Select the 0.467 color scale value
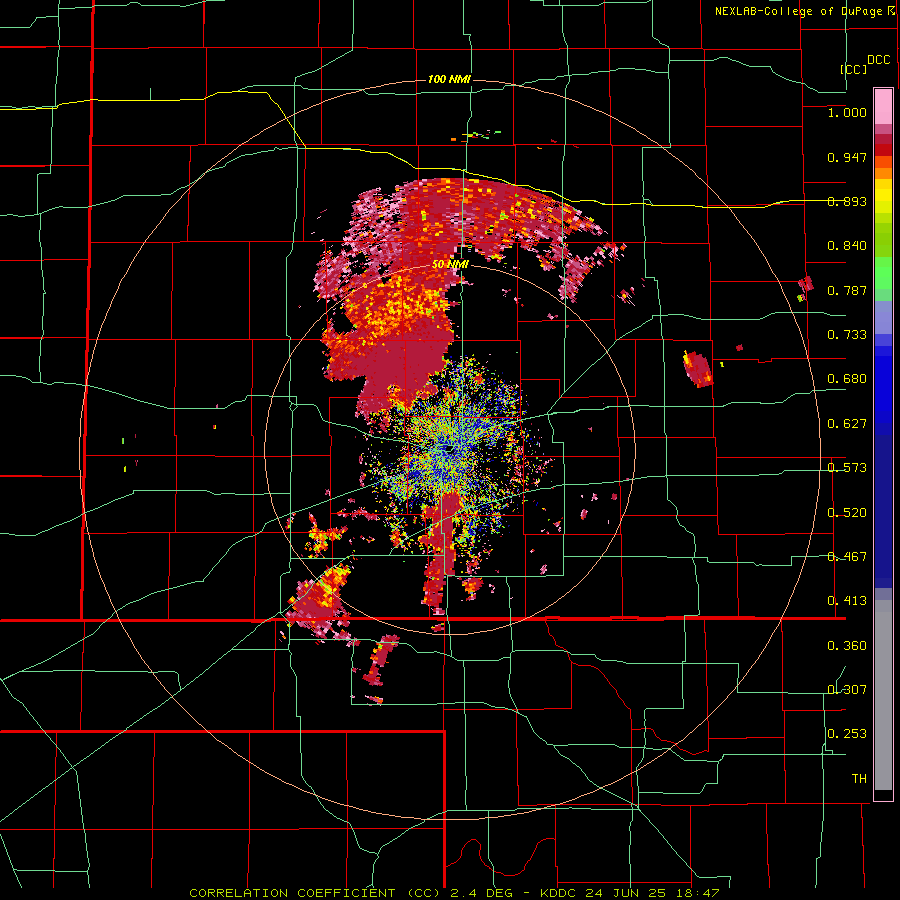Screen dimensions: 900x900 click(847, 557)
